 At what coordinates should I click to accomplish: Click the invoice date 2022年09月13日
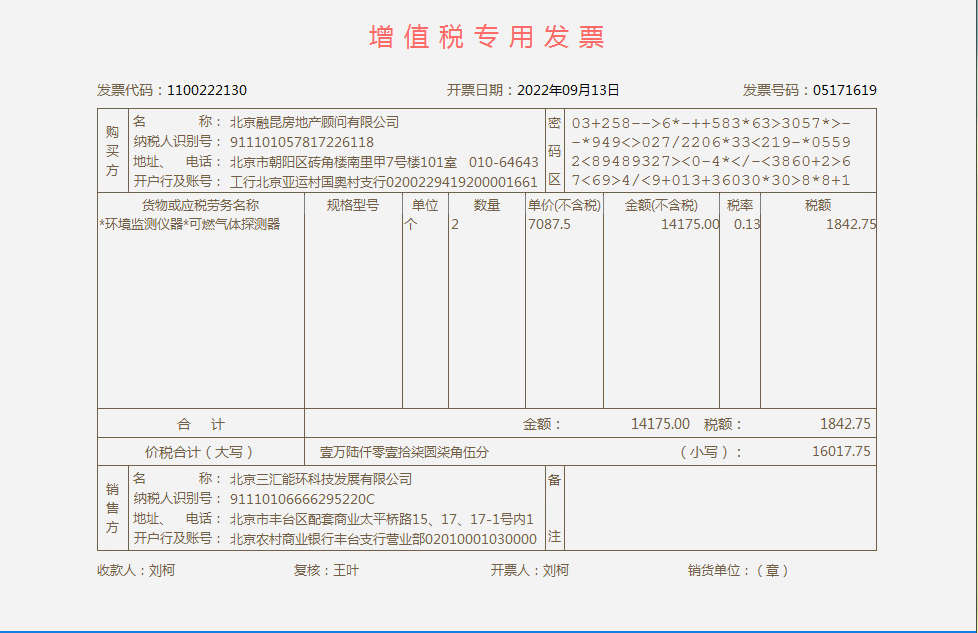[568, 90]
